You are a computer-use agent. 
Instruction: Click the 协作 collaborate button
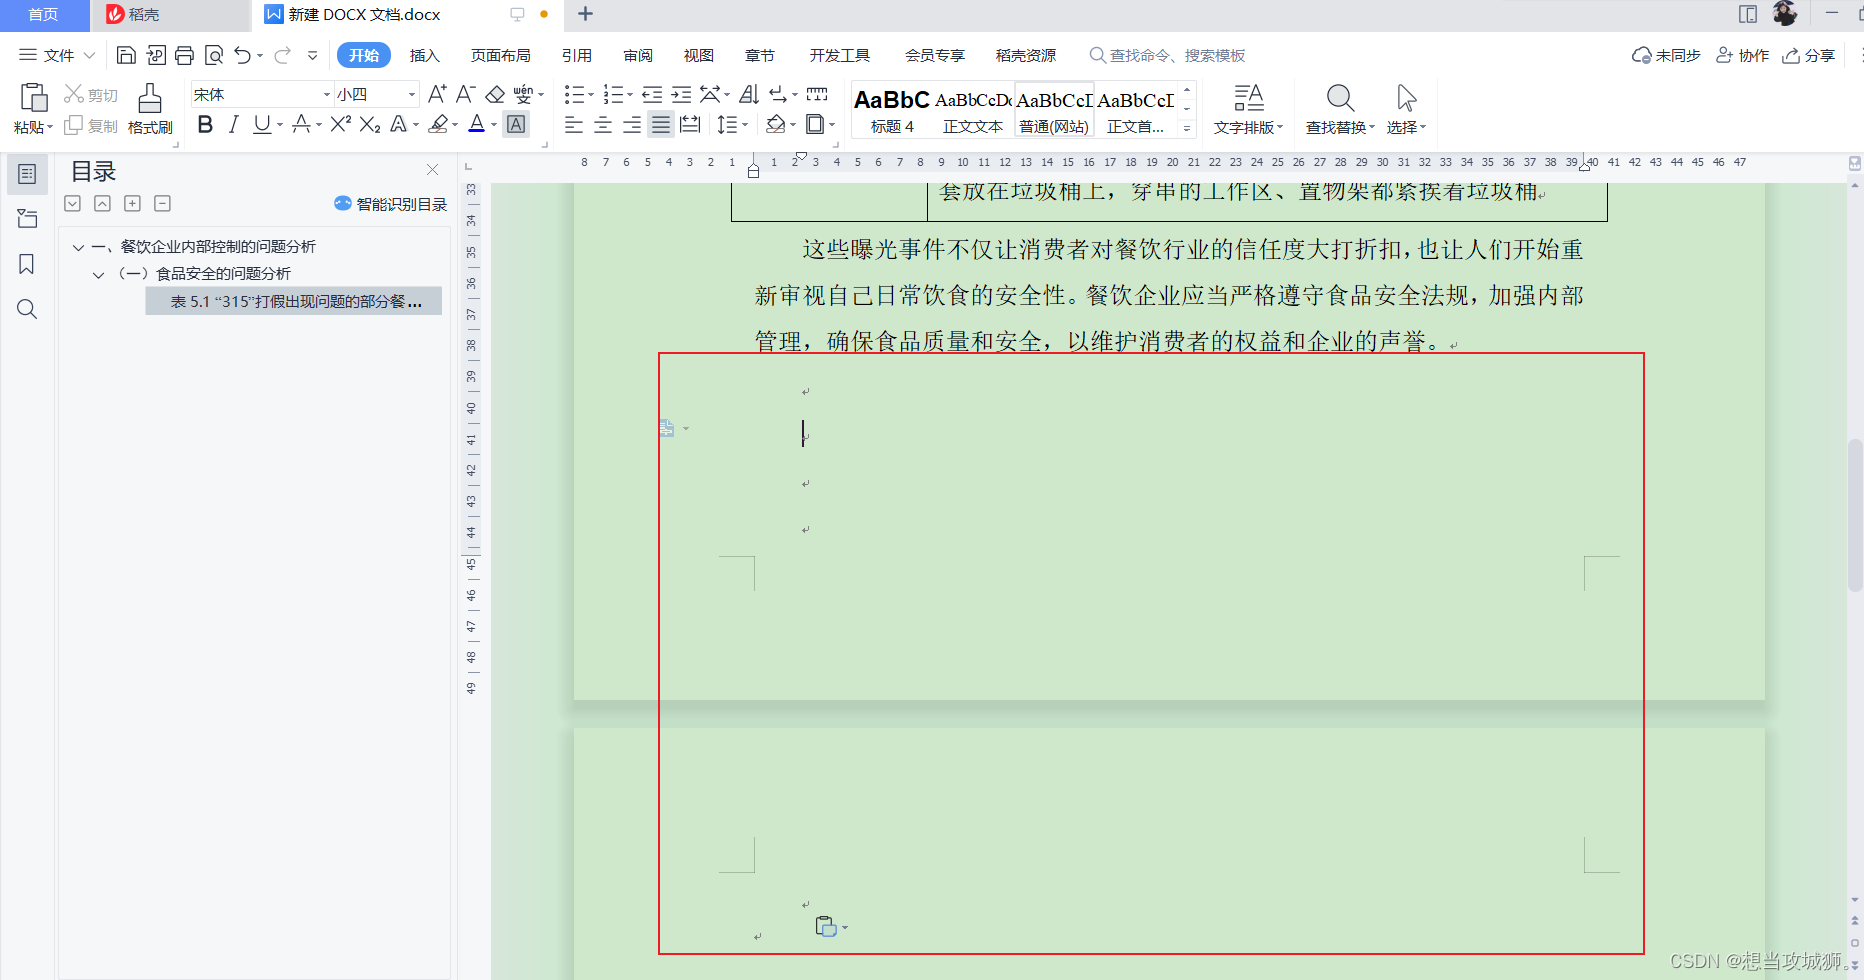point(1743,55)
